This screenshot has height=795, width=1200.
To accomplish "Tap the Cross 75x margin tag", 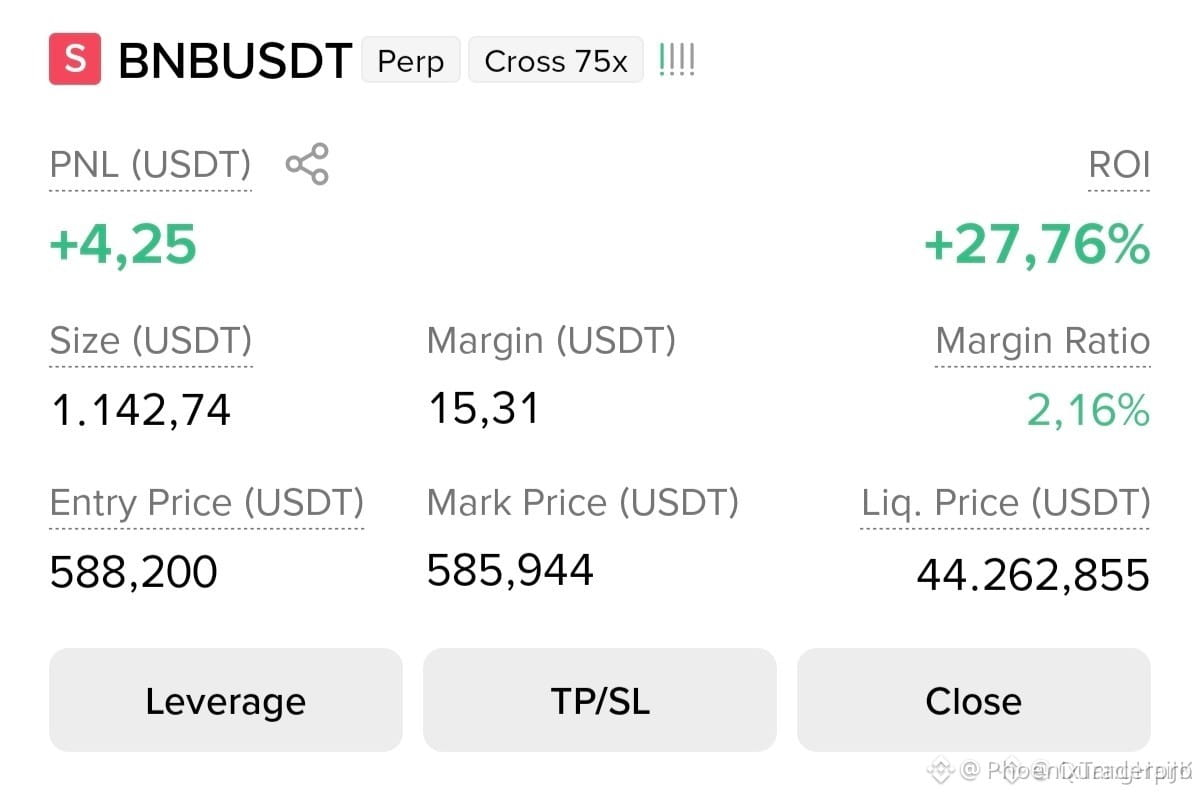I will (x=556, y=61).
